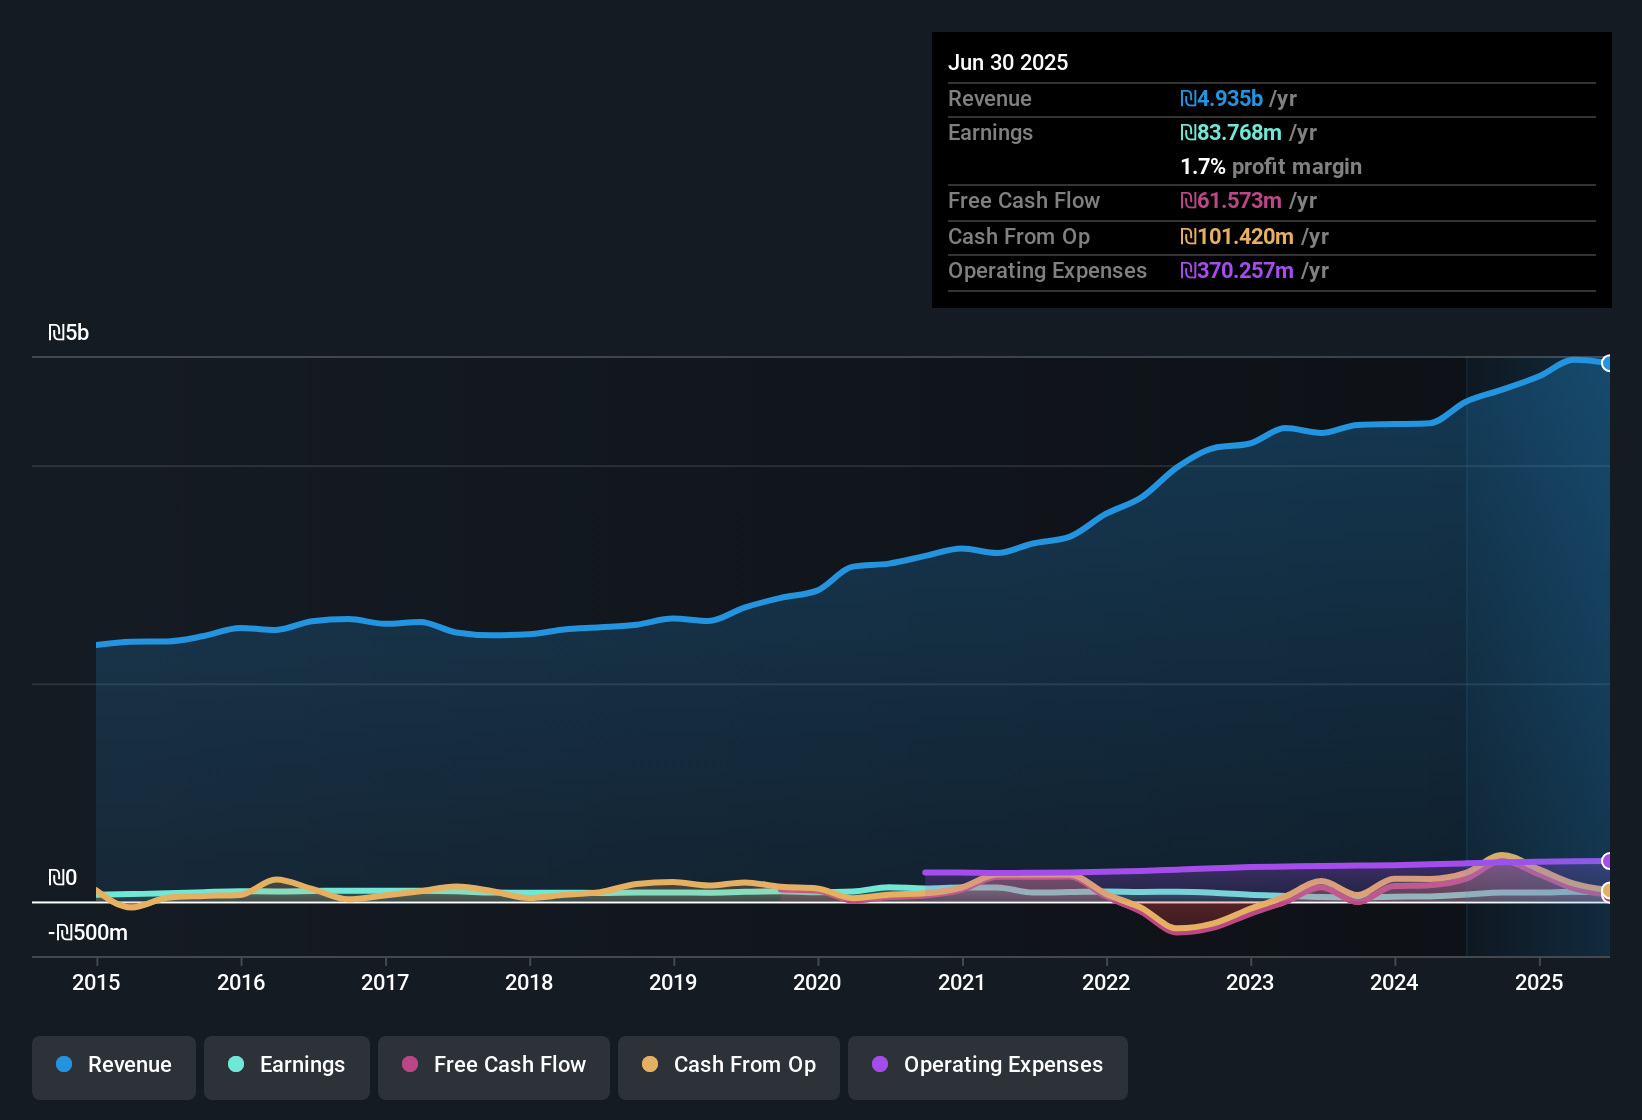The height and width of the screenshot is (1120, 1642).
Task: Click the ₪370.257m Operating Expenses value
Action: (1239, 270)
